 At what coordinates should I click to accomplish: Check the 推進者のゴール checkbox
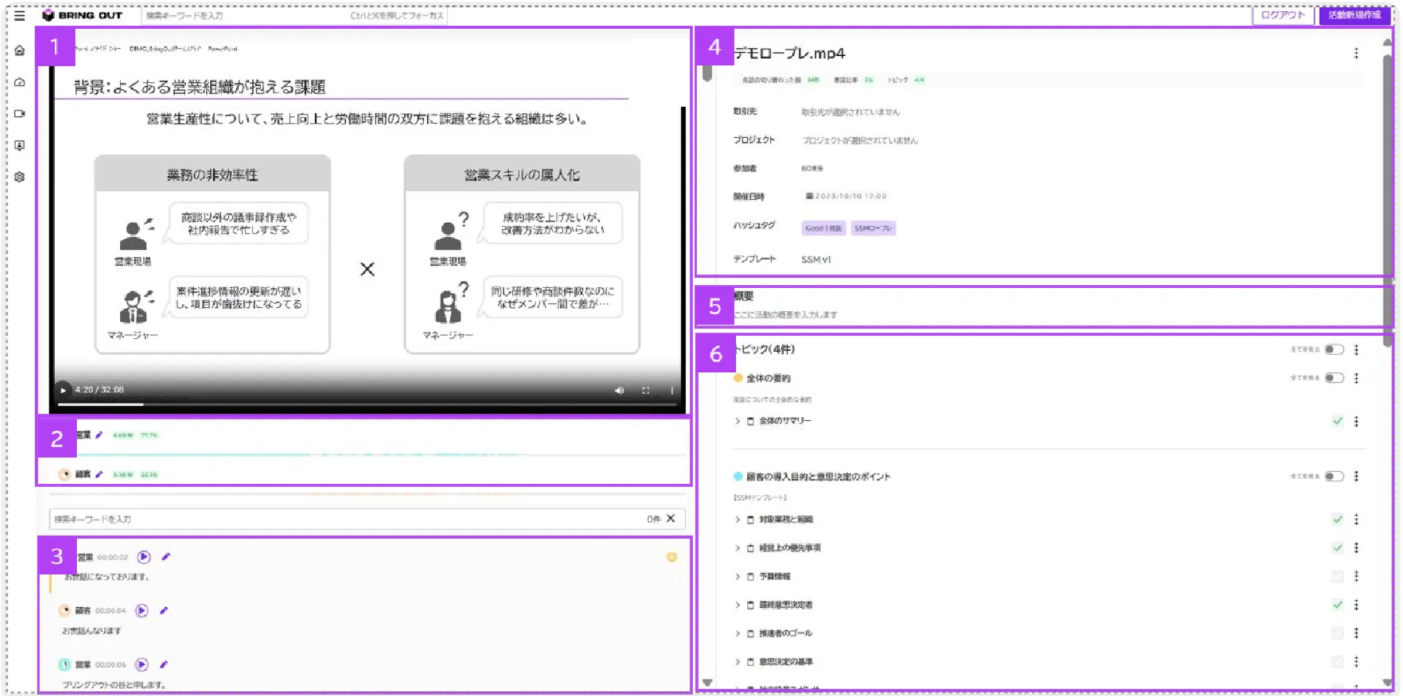[1337, 633]
